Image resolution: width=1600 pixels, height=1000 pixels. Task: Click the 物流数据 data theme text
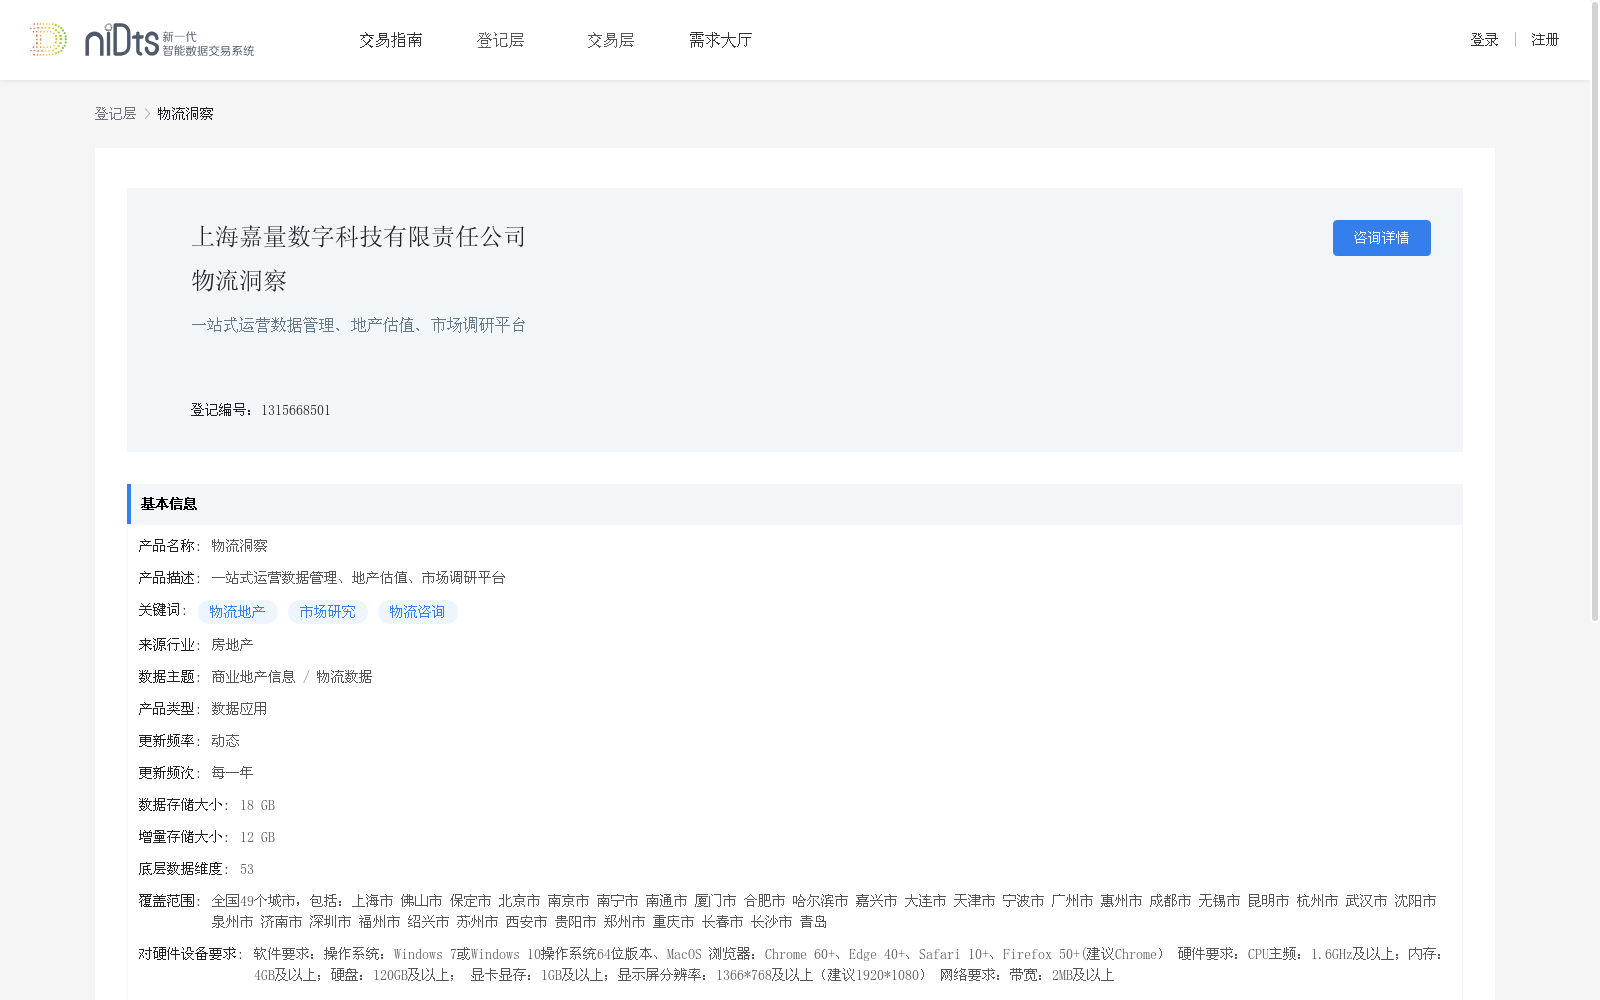344,677
